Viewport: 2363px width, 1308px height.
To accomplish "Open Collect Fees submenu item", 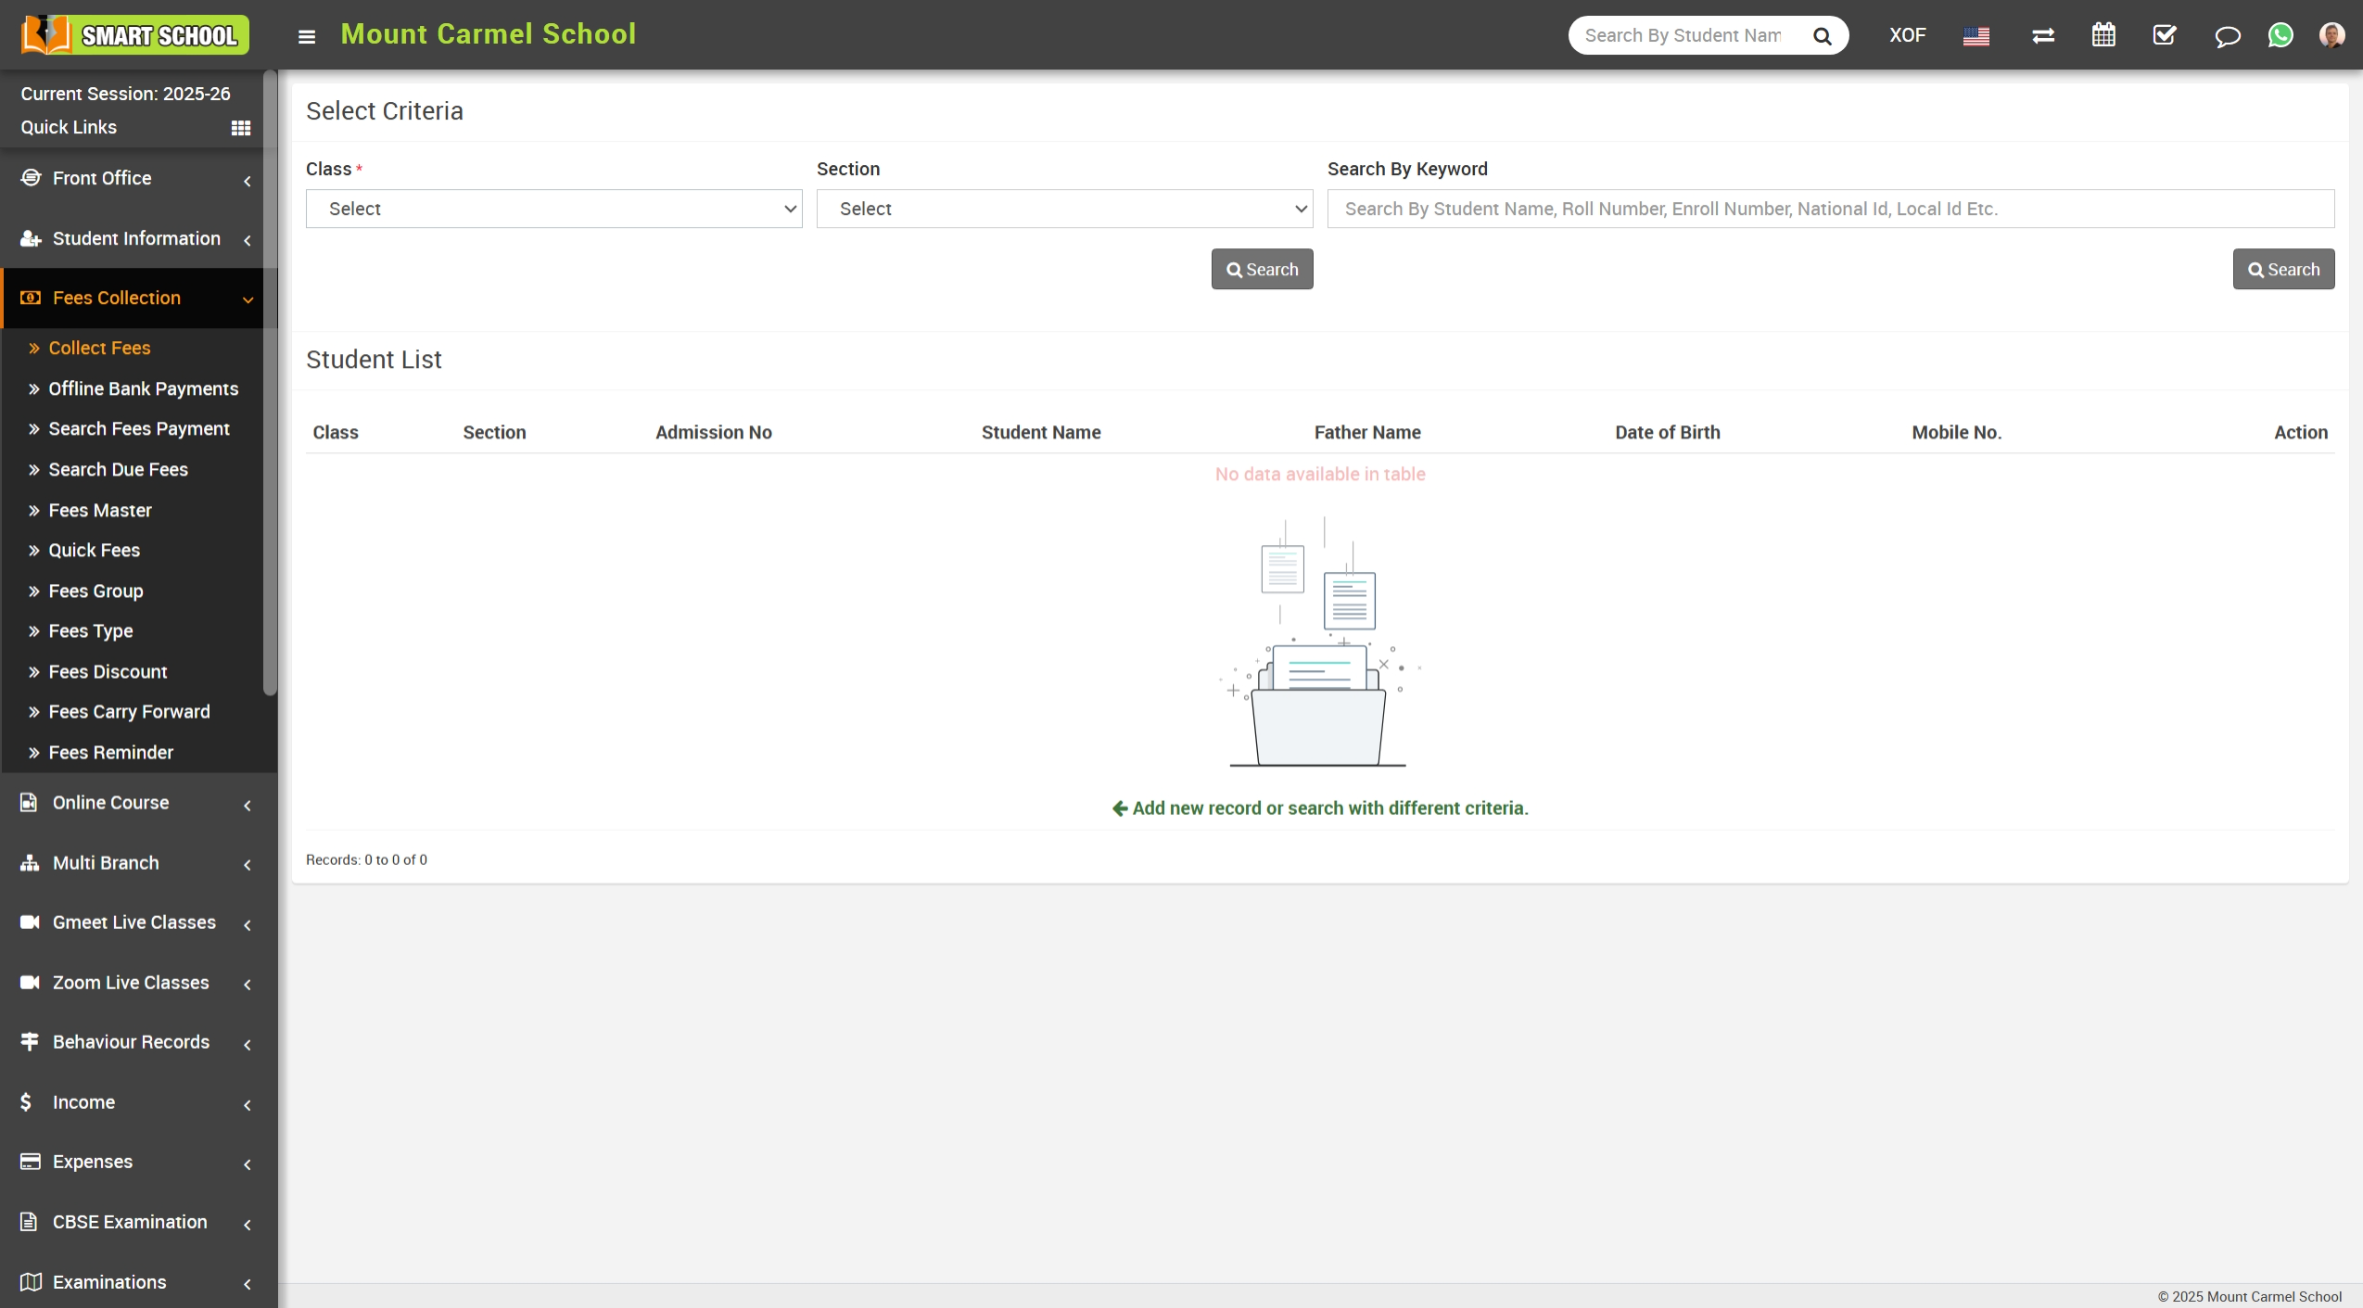I will point(99,348).
